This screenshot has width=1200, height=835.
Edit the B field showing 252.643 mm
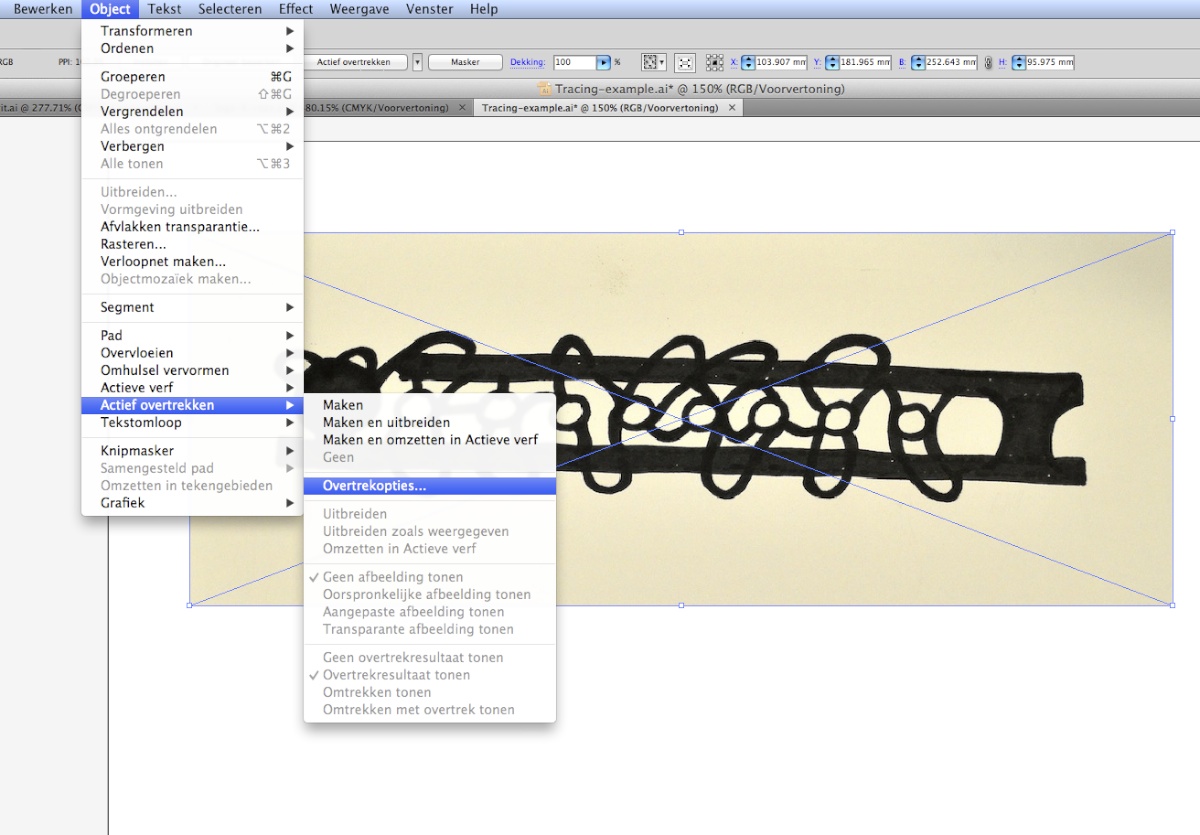950,62
